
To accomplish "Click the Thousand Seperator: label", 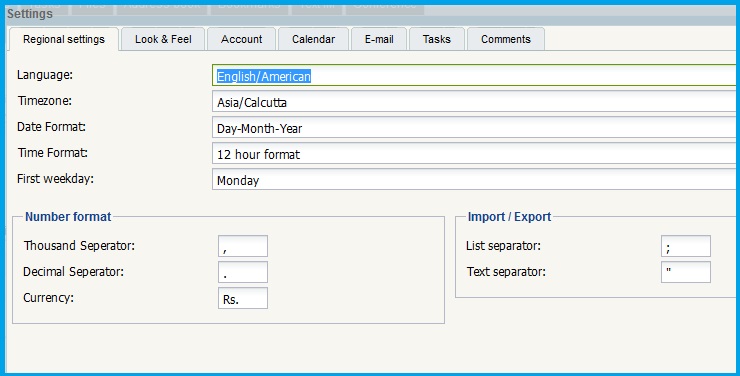I will (x=79, y=246).
